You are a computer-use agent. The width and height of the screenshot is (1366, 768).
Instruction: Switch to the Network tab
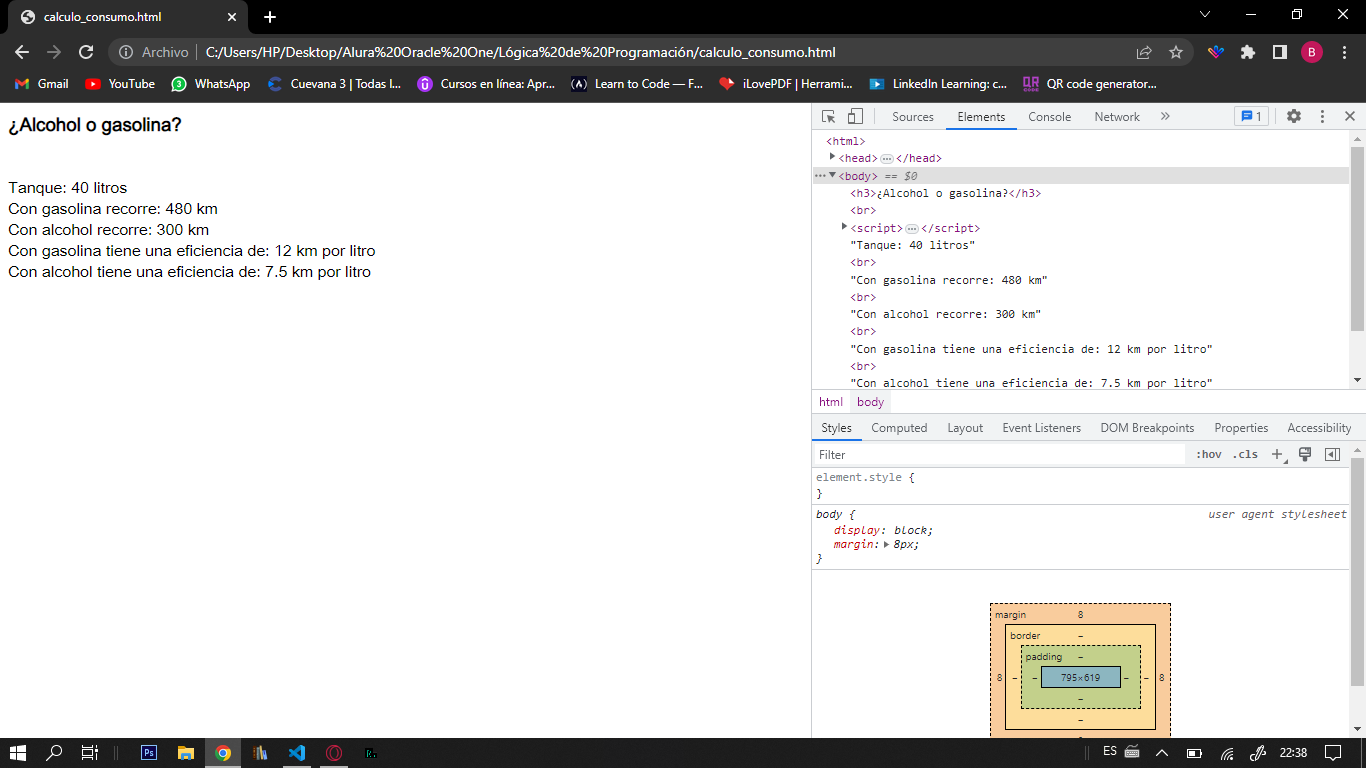click(1117, 117)
